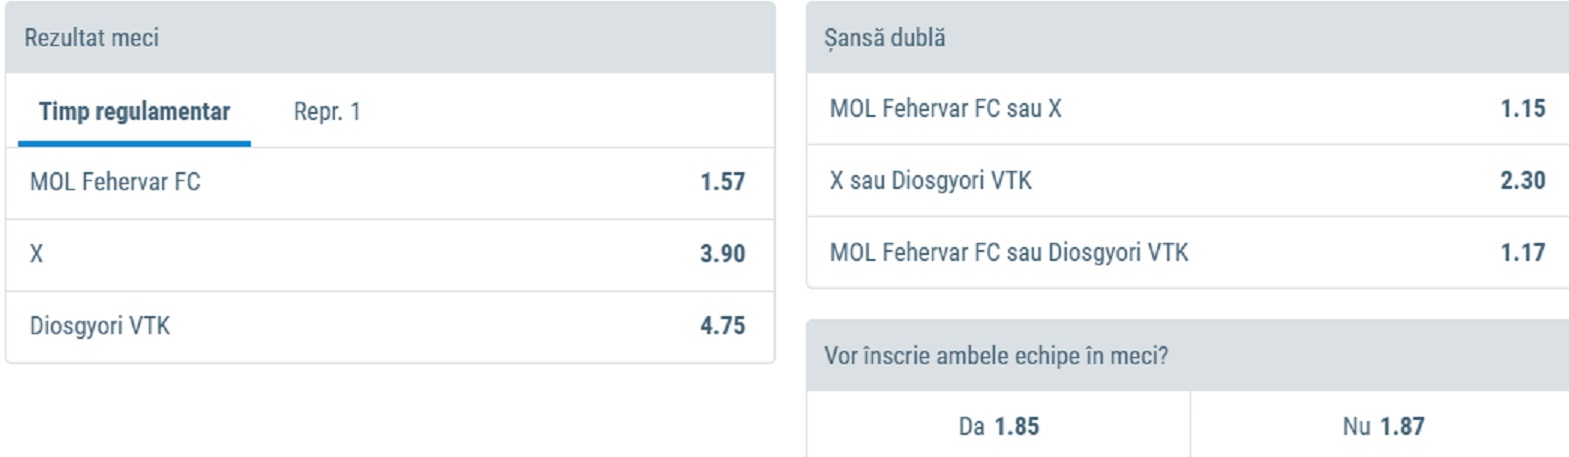The image size is (1569, 457).
Task: Collapse the Șansă dublă market header
Action: coord(1187,38)
